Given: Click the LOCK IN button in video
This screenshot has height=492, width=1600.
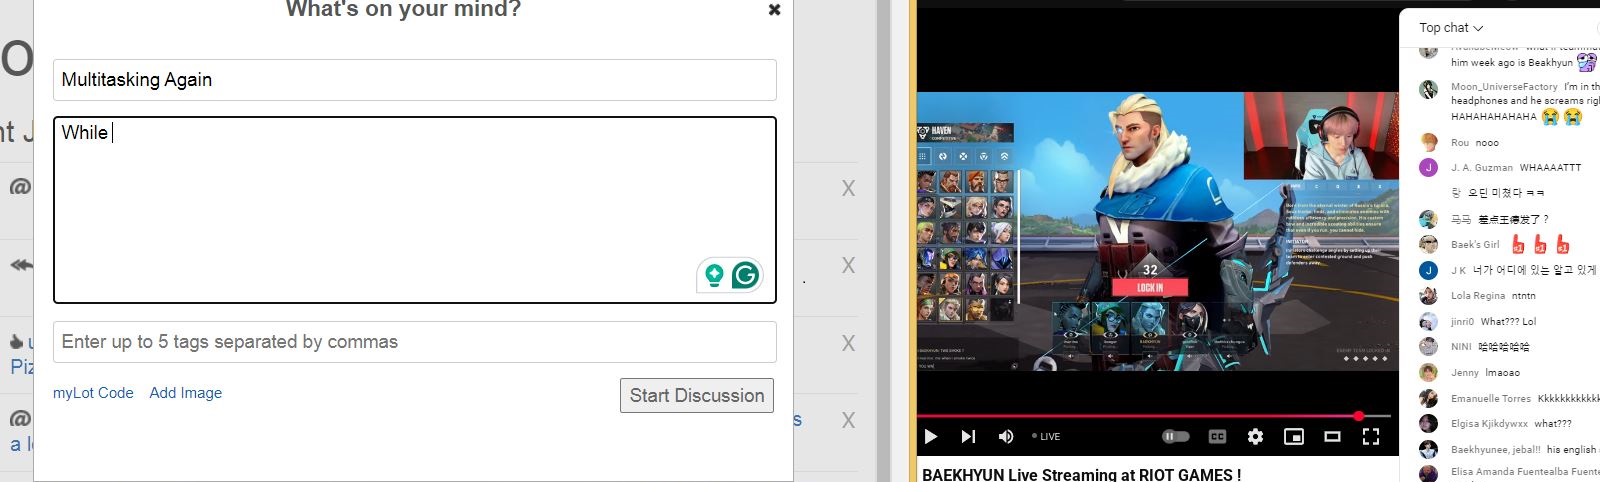Looking at the screenshot, I should (x=1150, y=287).
